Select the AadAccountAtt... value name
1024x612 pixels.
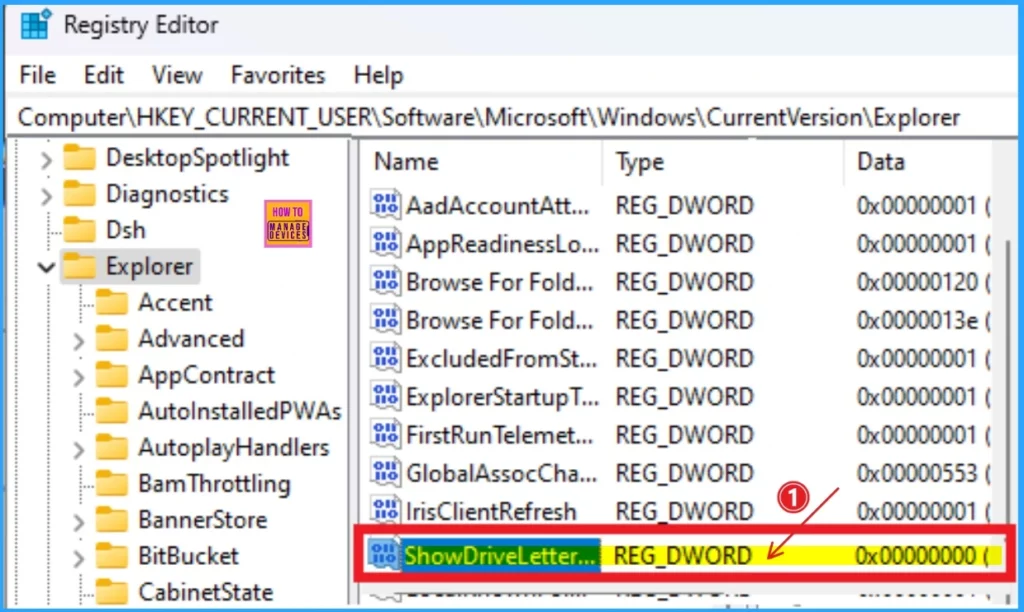(498, 206)
